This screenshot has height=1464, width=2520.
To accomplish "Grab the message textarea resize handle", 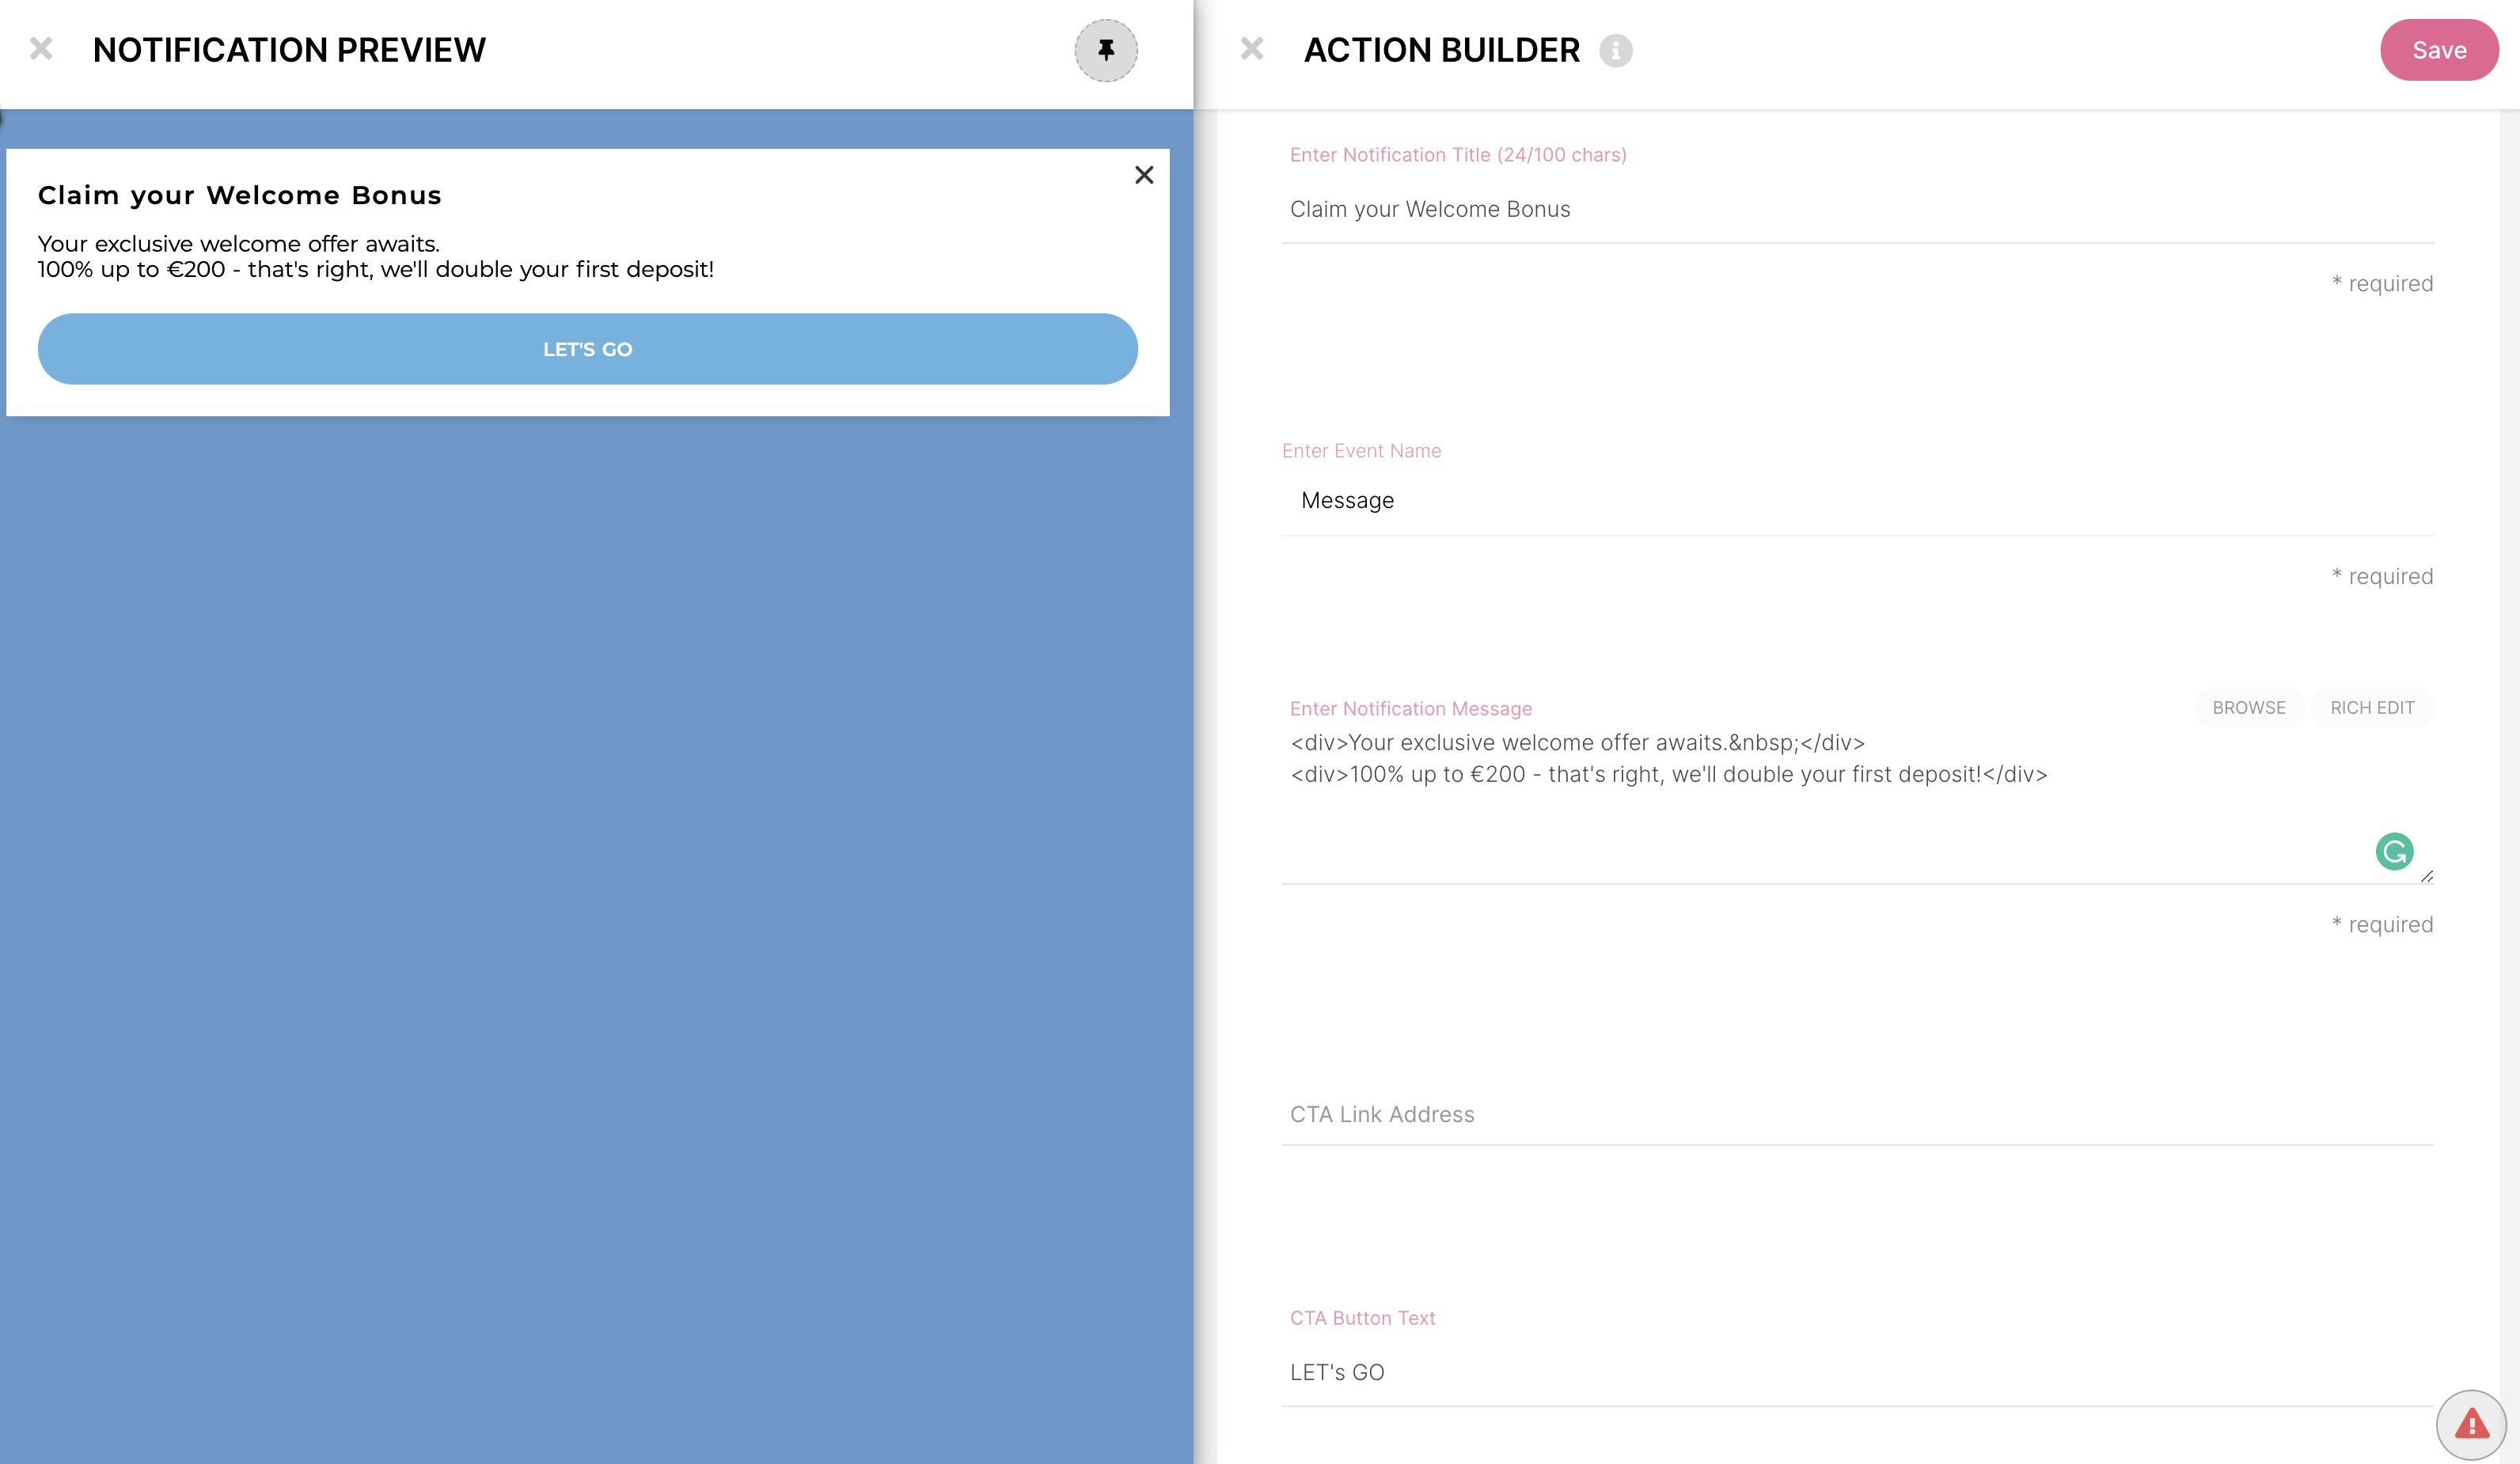I will pyautogui.click(x=2427, y=877).
